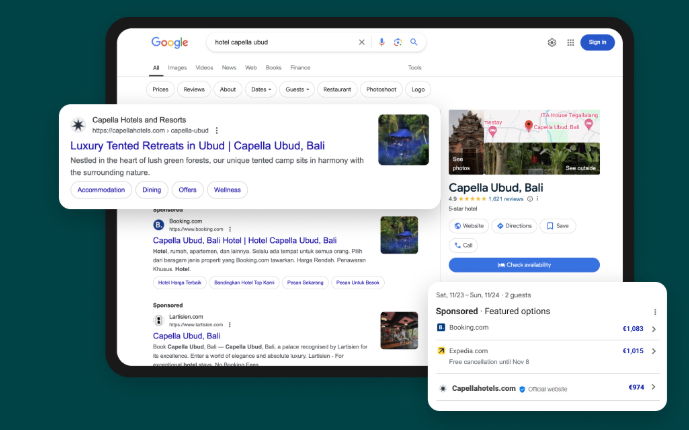Click the Sign in button

(597, 42)
